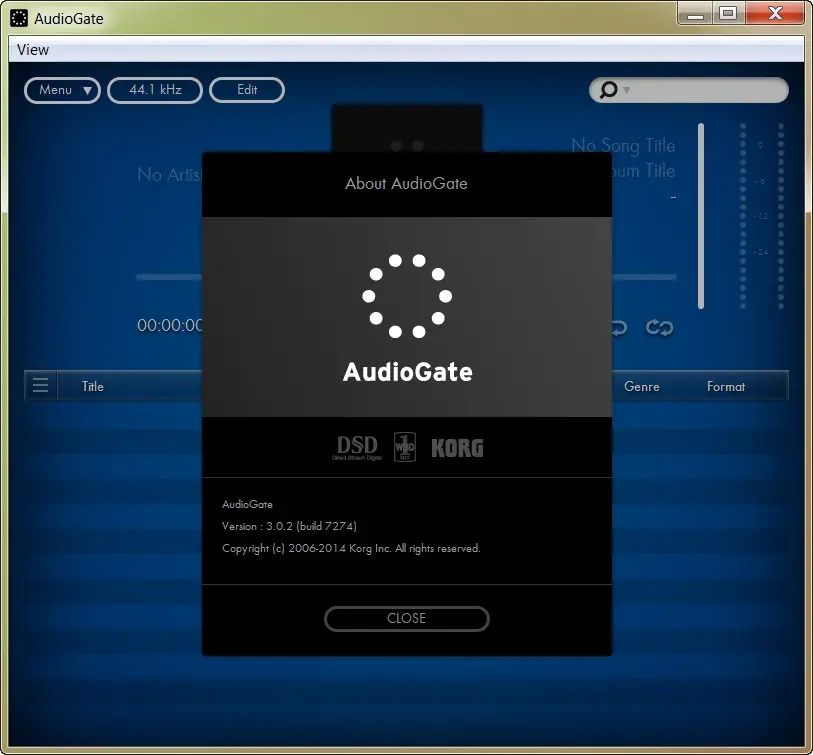813x755 pixels.
Task: Click the AudioGate title bar icon
Action: tap(19, 18)
